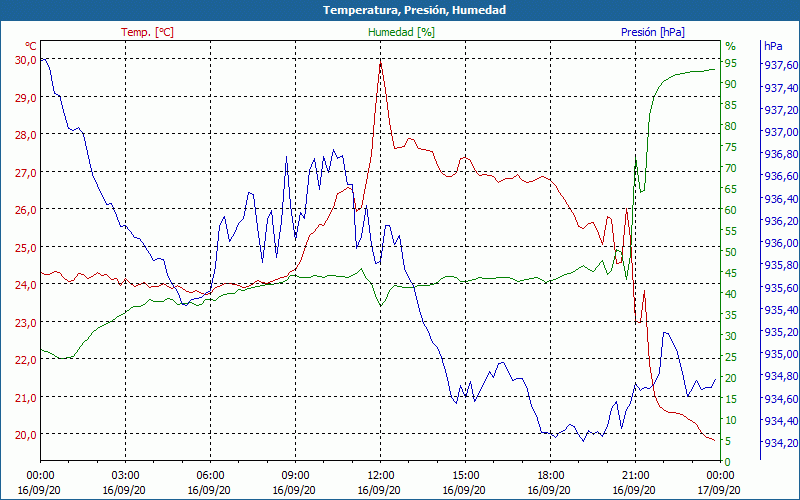Viewport: 800px width, 500px height.
Task: Click the 09:00 time axis label
Action: point(295,476)
